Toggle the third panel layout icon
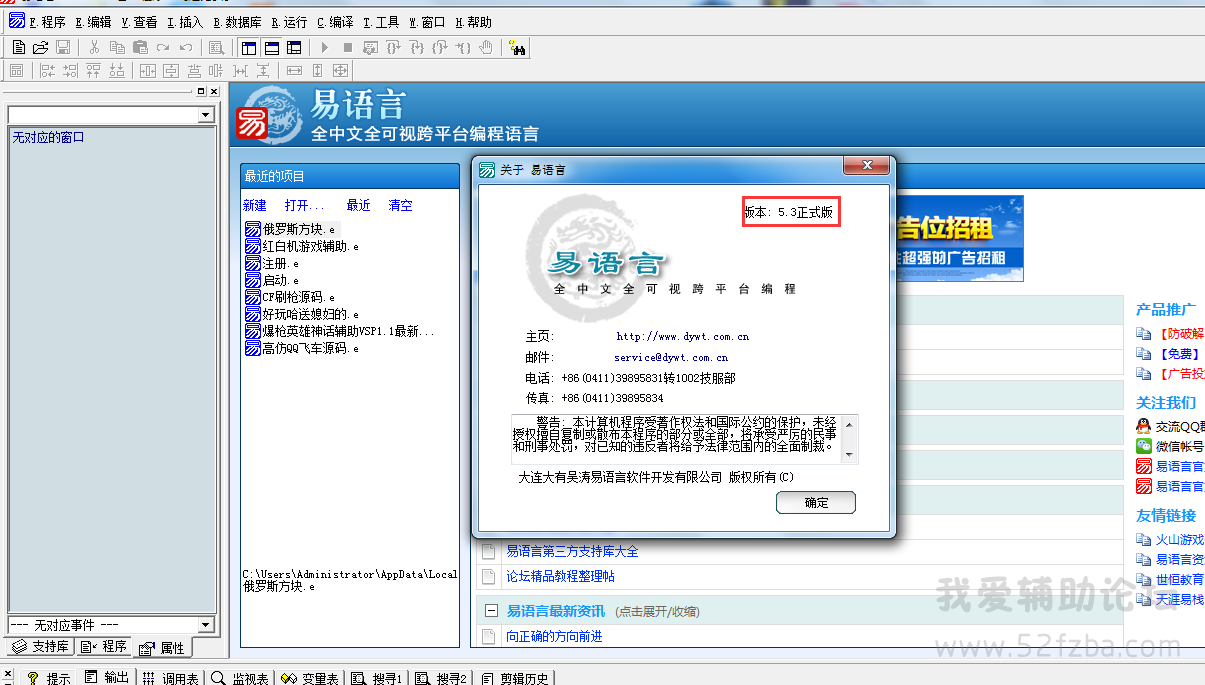The width and height of the screenshot is (1205, 685). 294,47
